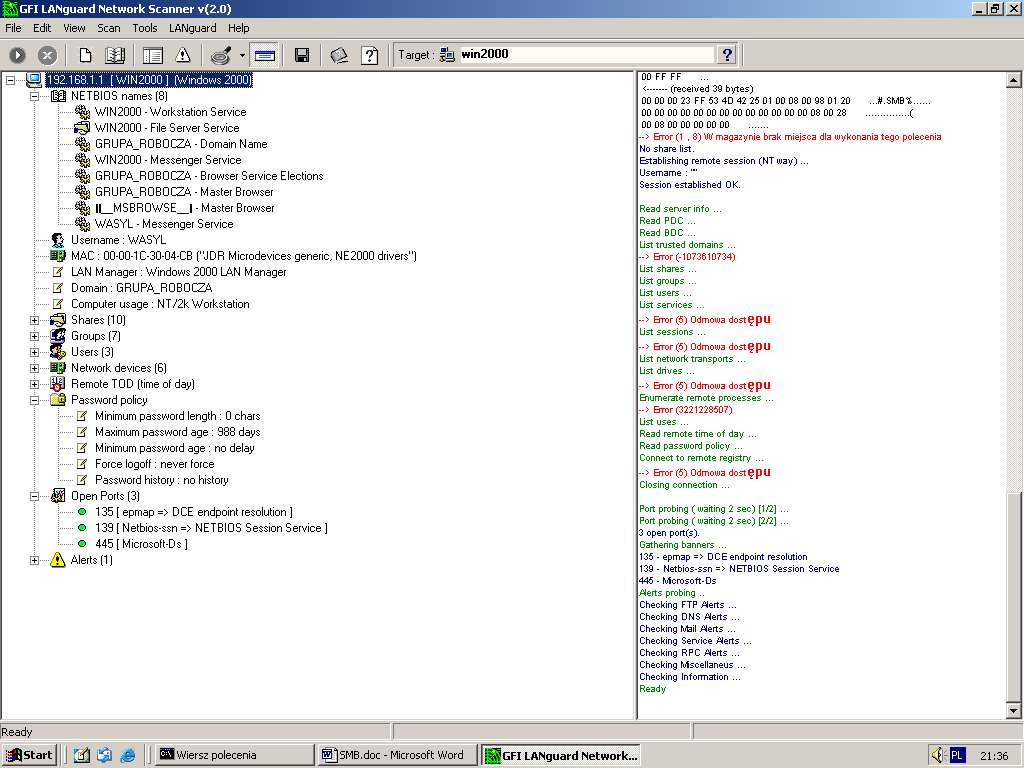Image resolution: width=1024 pixels, height=768 pixels.
Task: Open the Edit menu
Action: tap(42, 28)
